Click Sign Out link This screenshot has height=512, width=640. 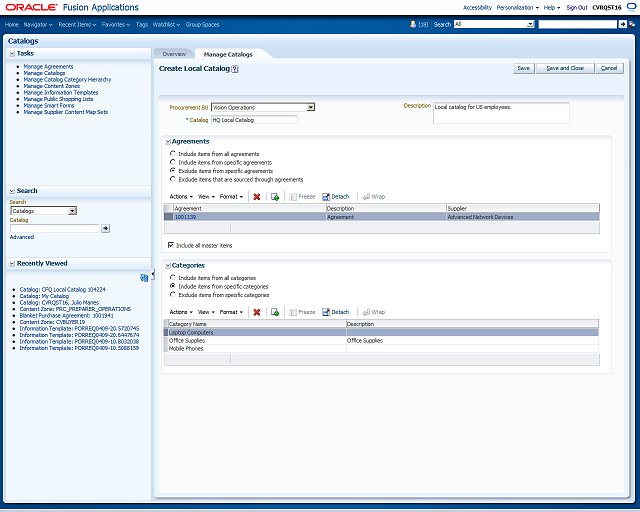[577, 7]
